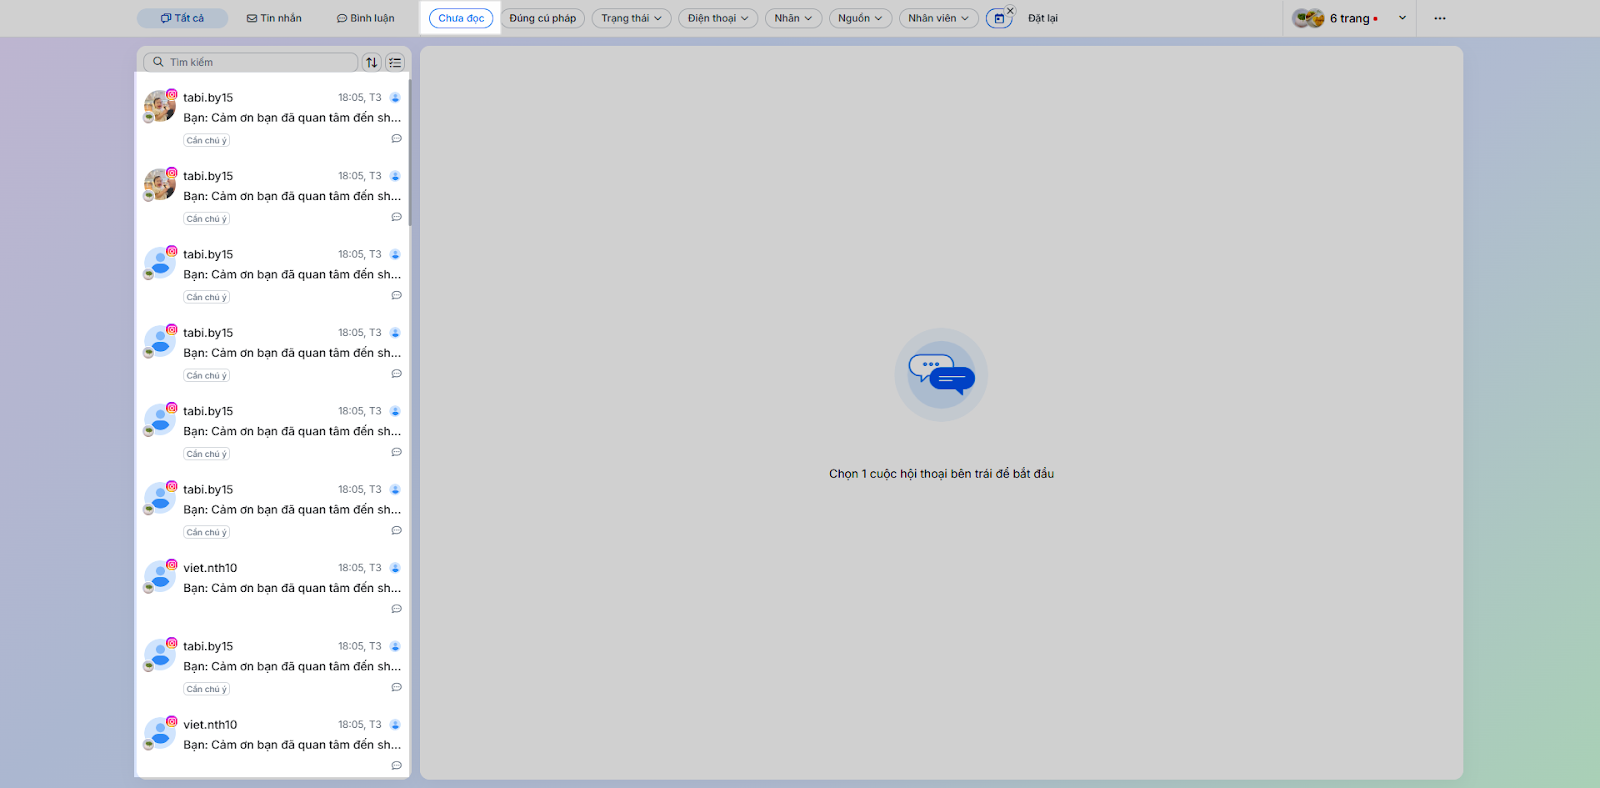Switch to the "Tất cả" tab

[x=182, y=18]
